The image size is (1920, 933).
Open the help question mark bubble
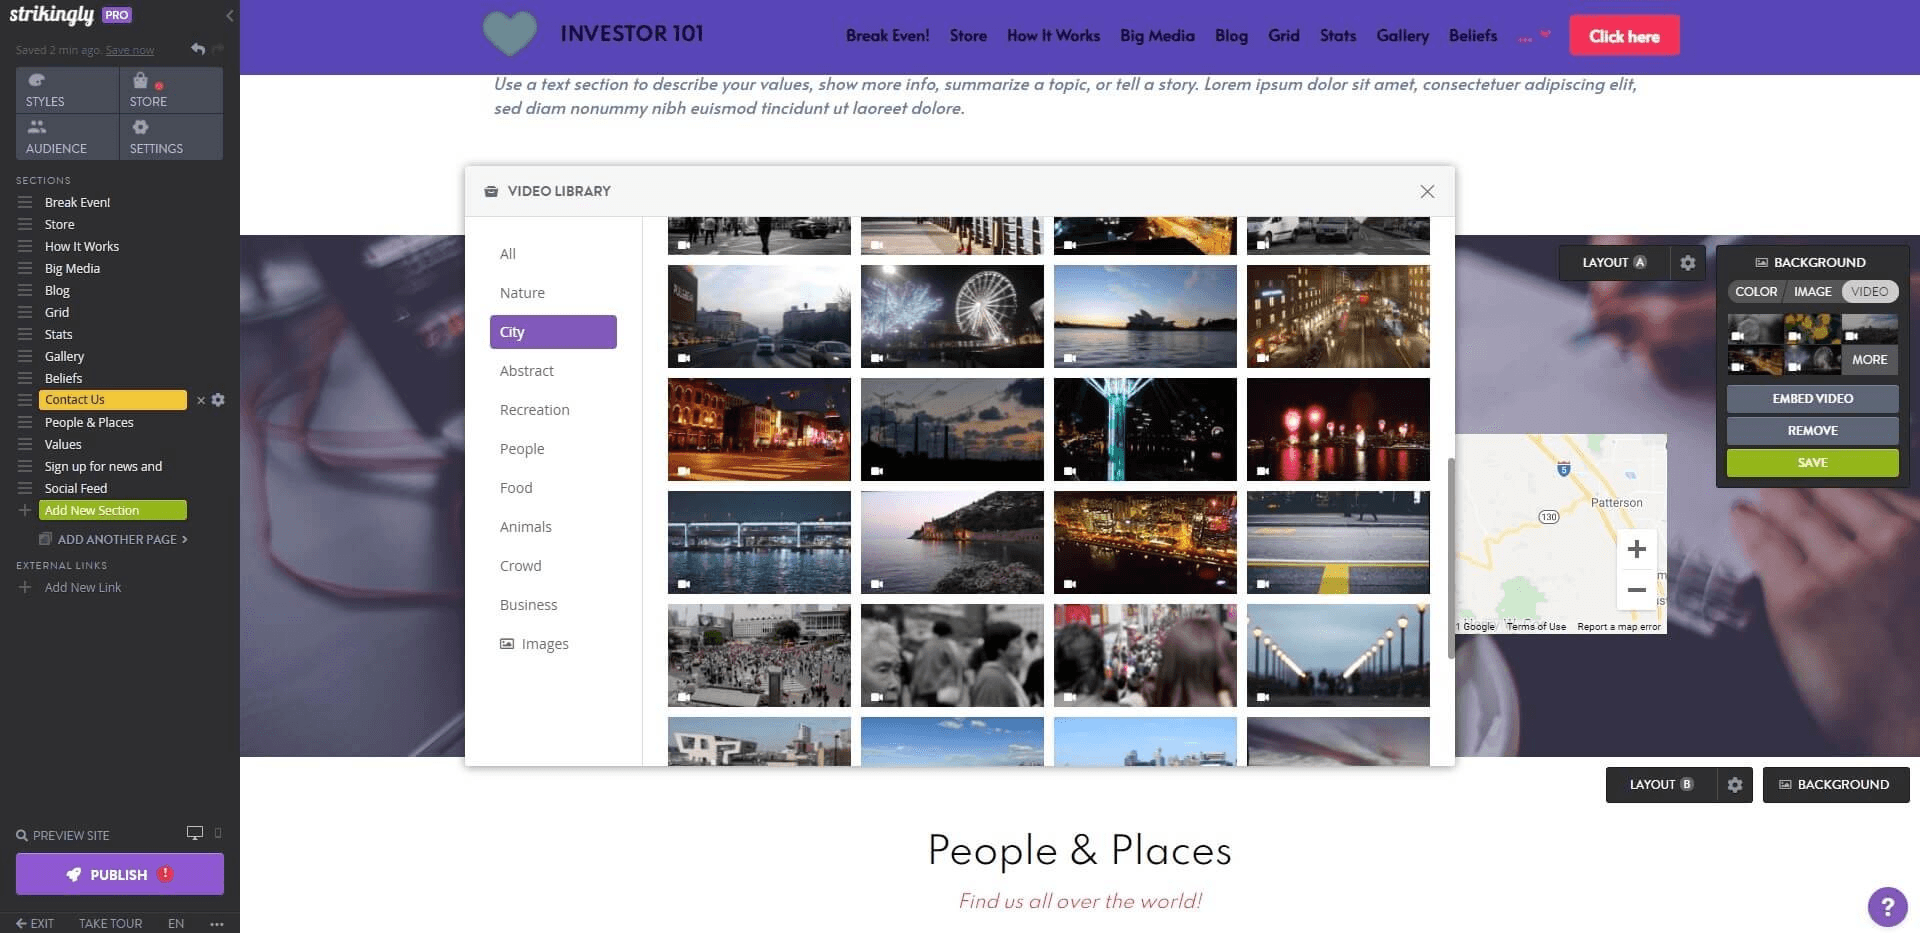click(1887, 907)
